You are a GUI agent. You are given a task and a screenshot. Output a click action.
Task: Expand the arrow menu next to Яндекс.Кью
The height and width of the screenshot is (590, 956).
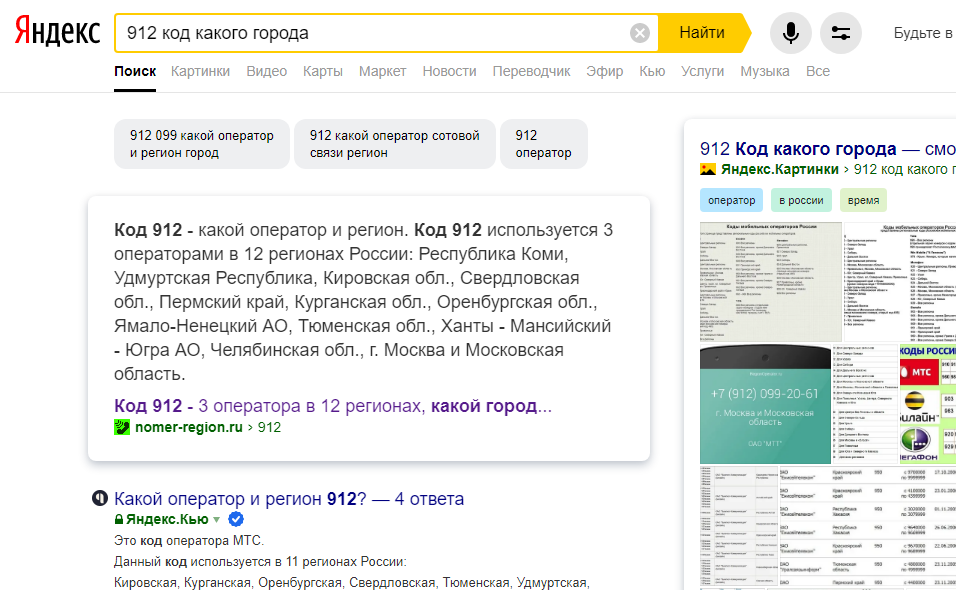(216, 520)
